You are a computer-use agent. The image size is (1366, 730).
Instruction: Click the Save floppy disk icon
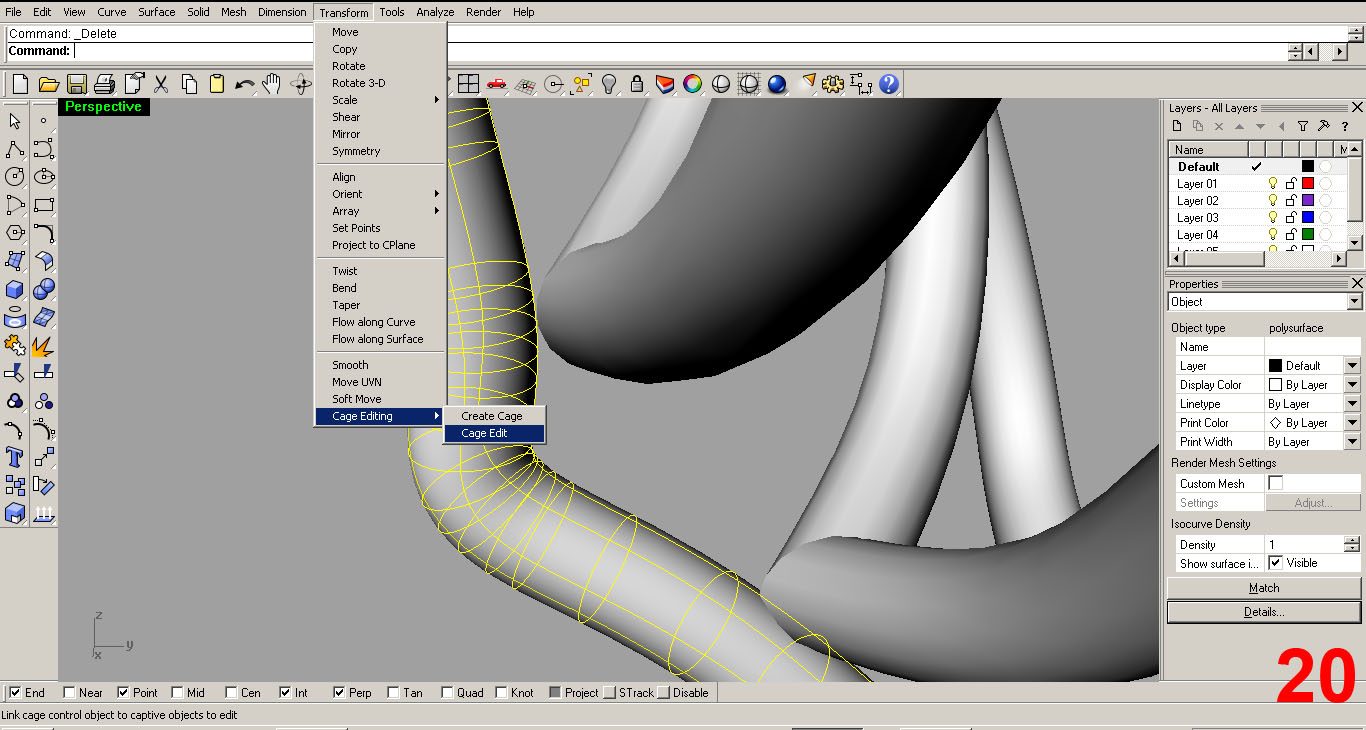[76, 84]
